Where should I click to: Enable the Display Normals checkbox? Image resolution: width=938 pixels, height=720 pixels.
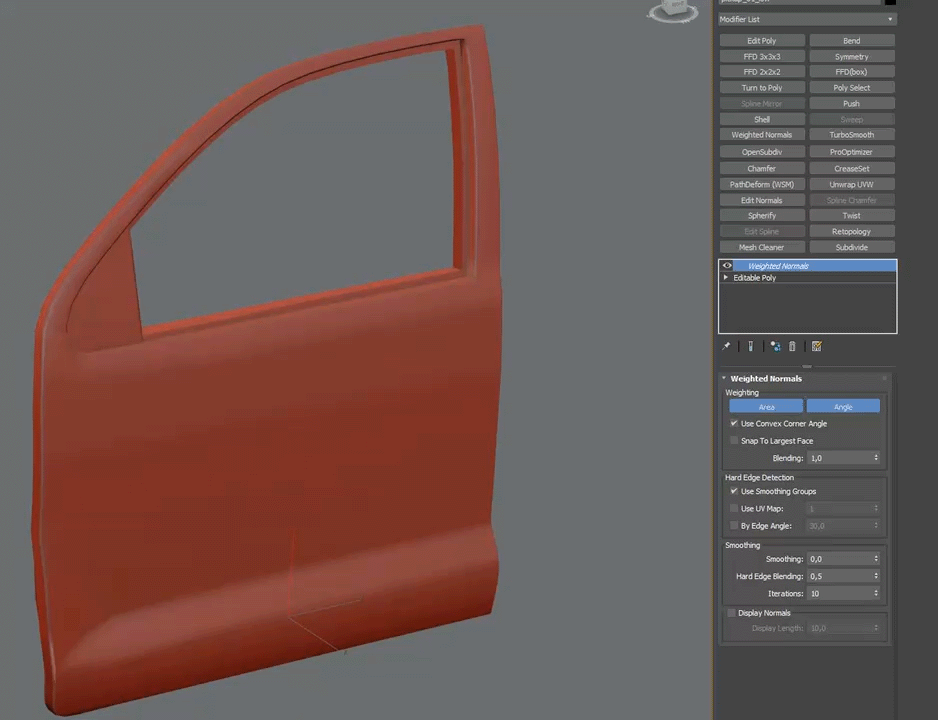732,613
